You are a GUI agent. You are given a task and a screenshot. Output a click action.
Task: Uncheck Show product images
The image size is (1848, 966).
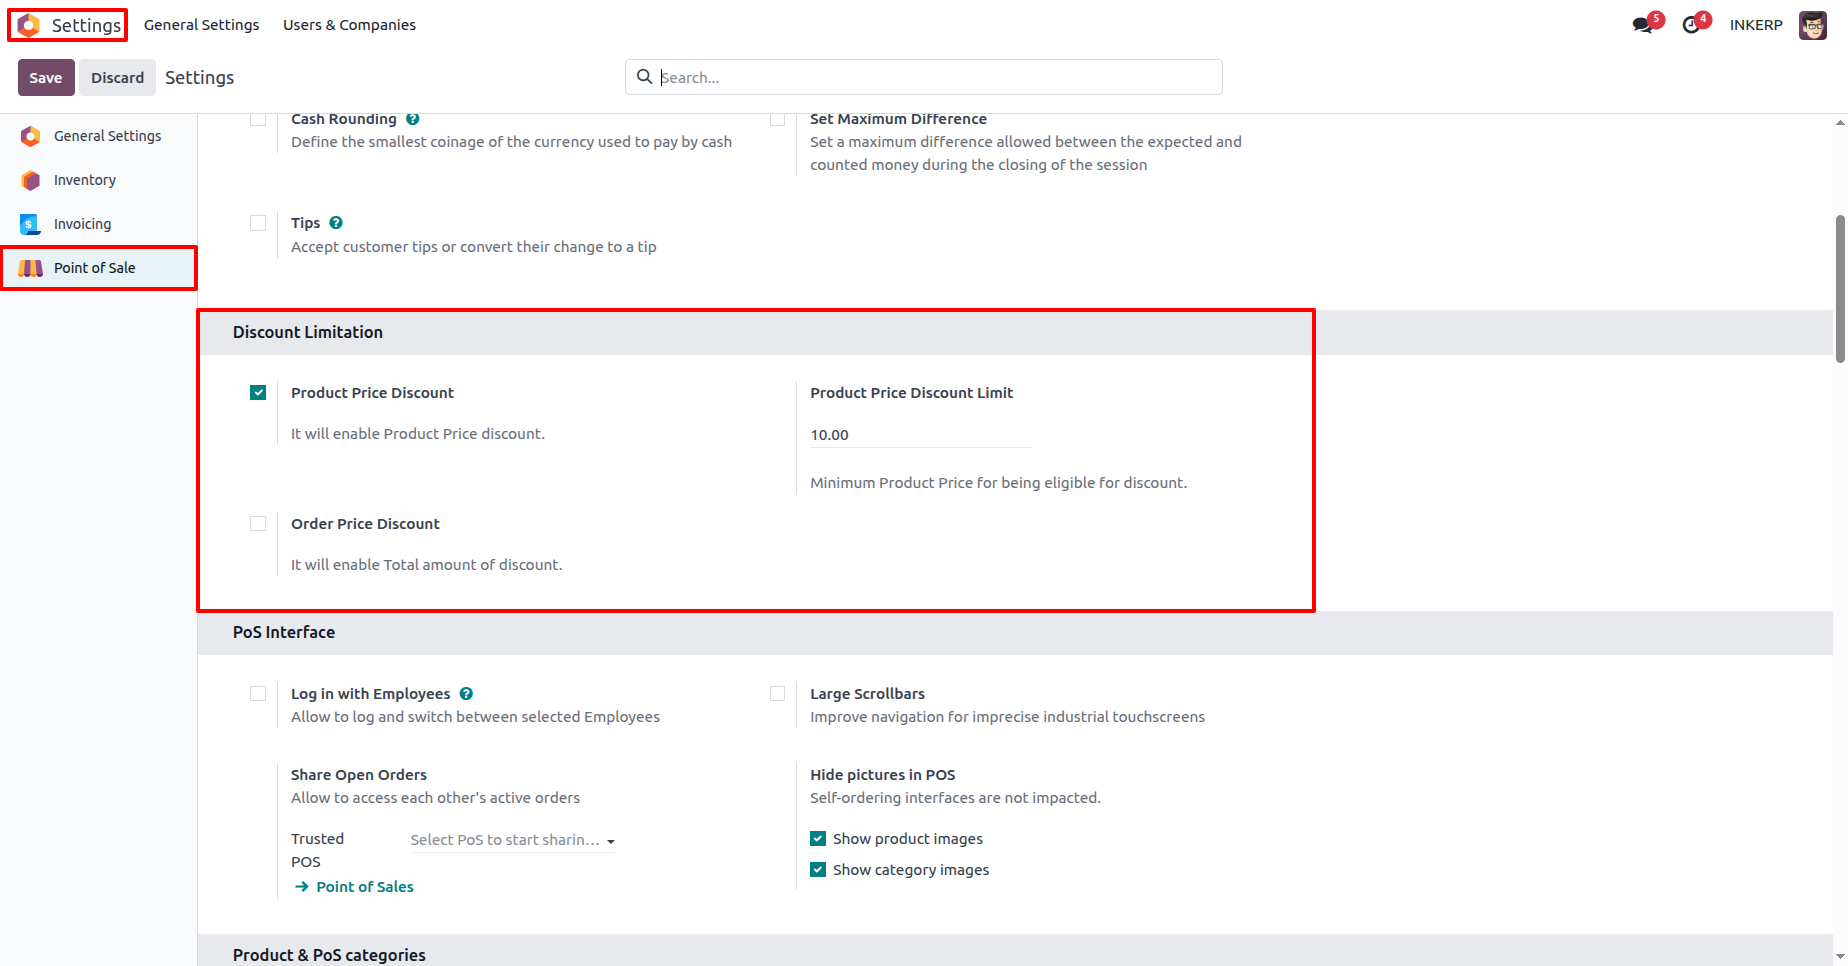818,839
